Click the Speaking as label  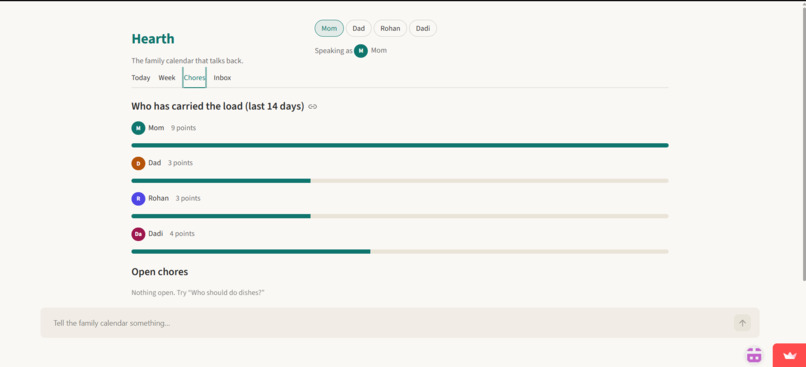(x=334, y=51)
